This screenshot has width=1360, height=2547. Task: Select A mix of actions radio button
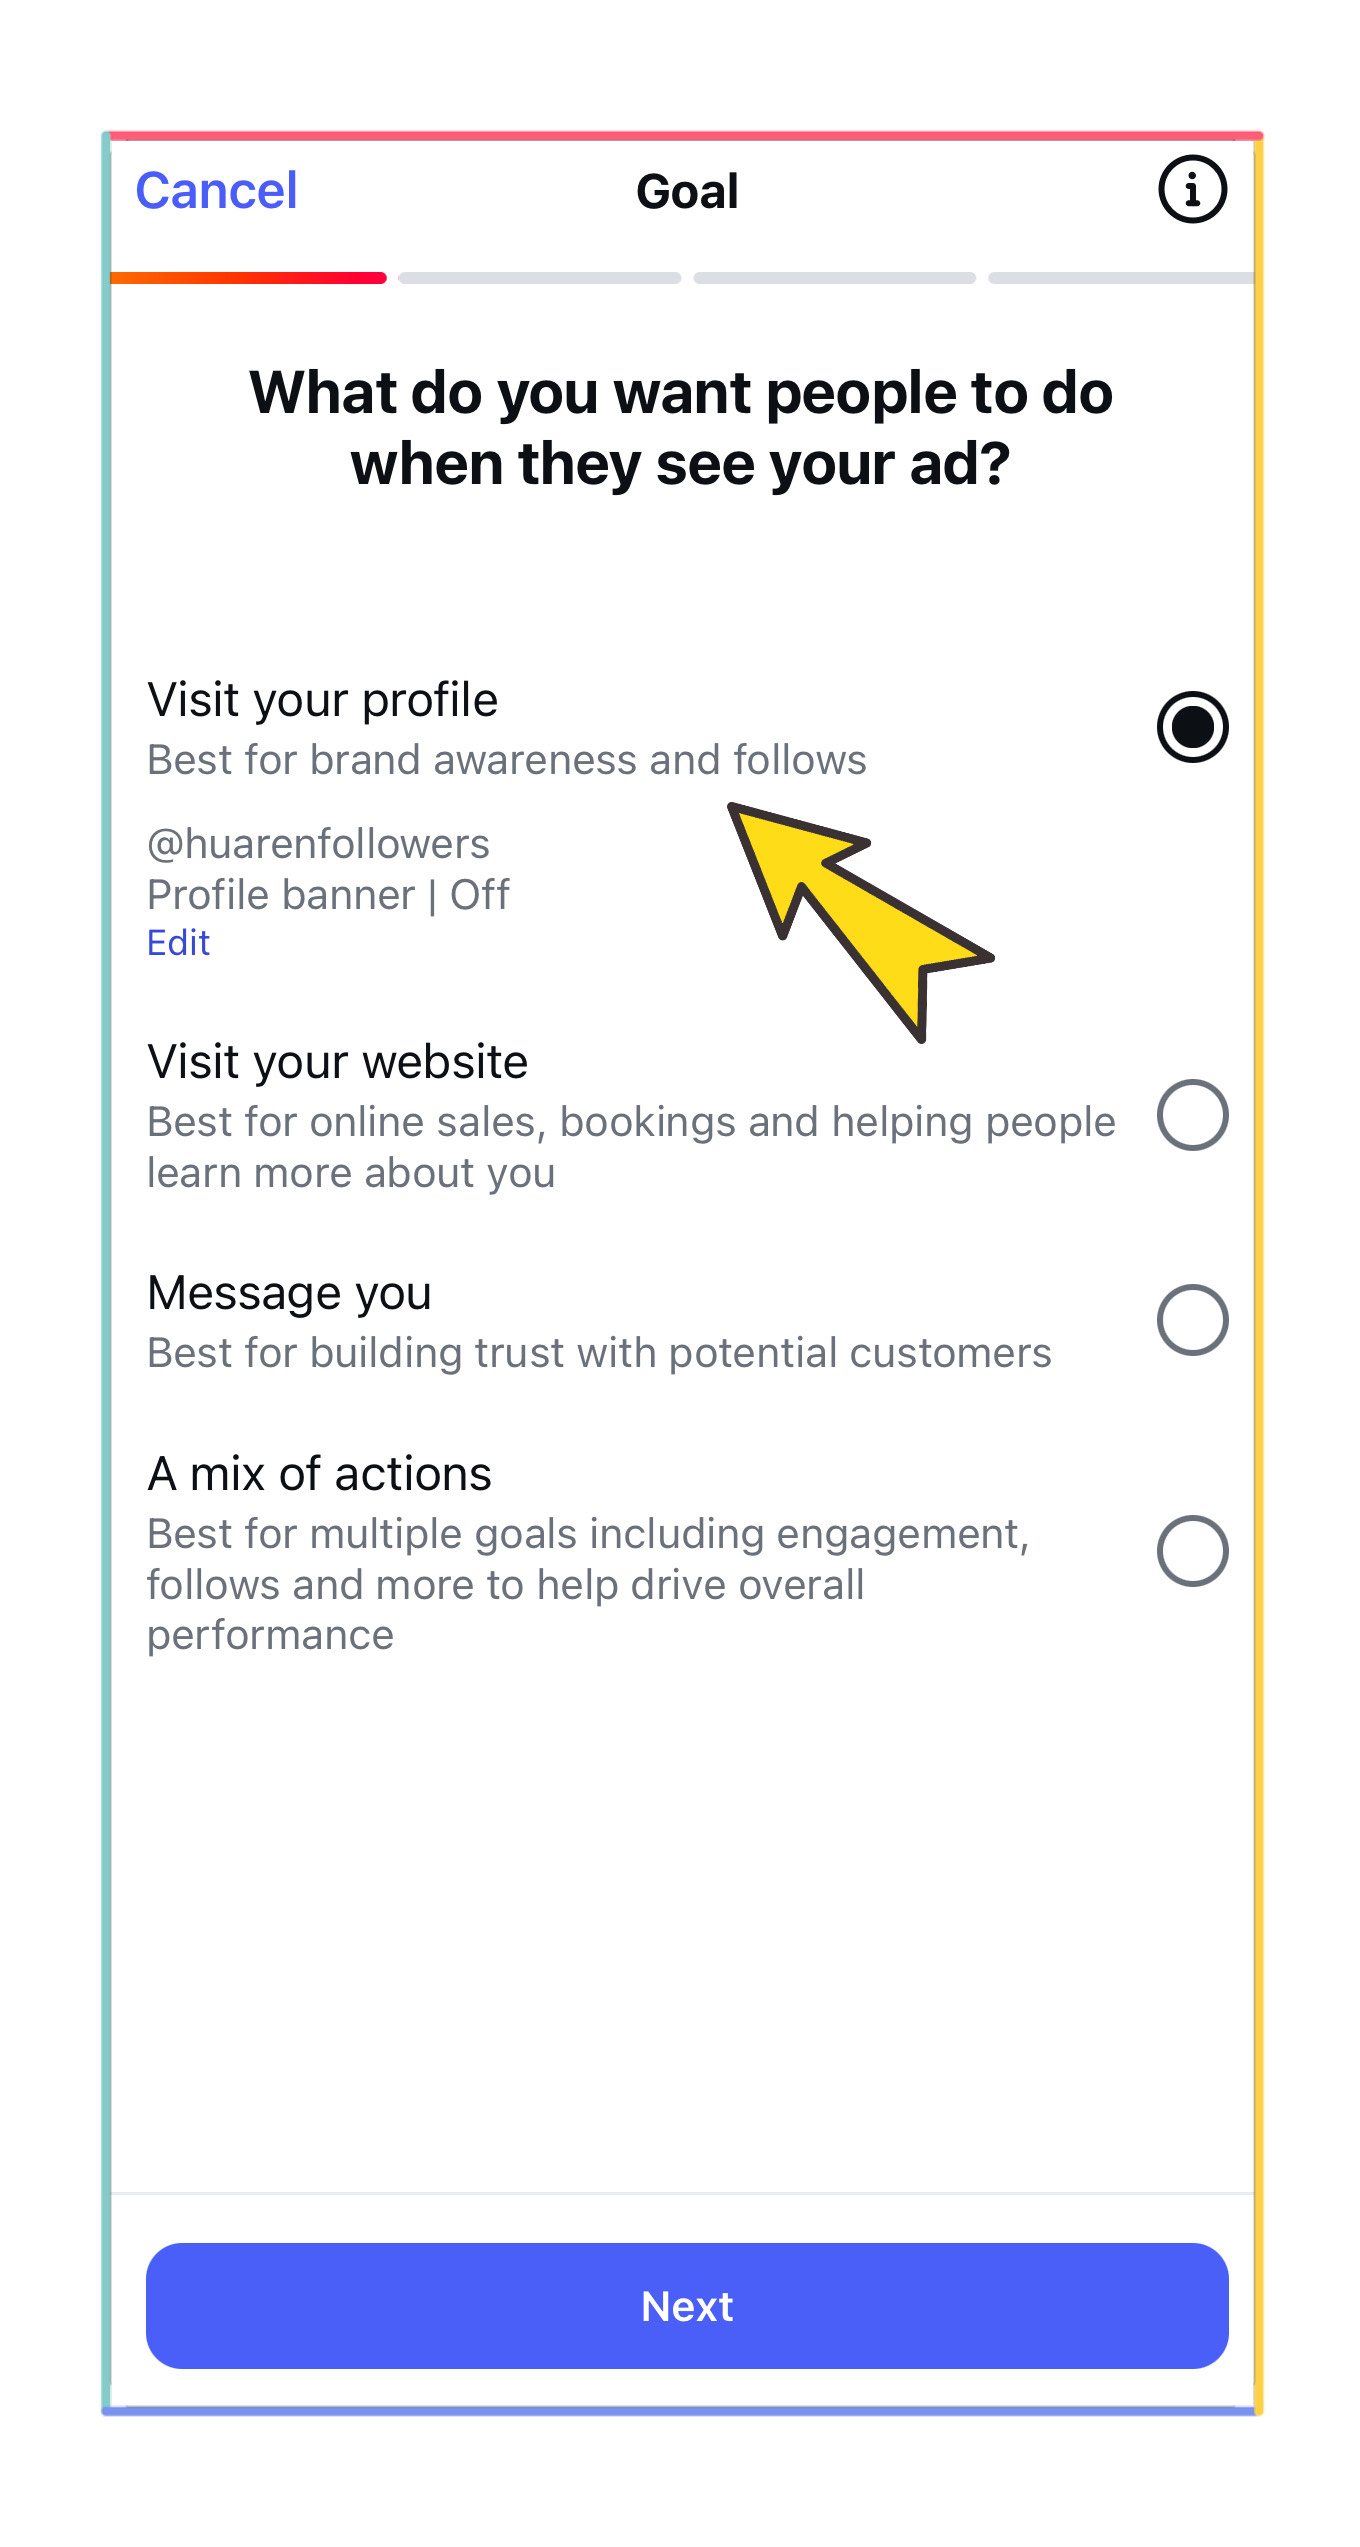pyautogui.click(x=1192, y=1551)
